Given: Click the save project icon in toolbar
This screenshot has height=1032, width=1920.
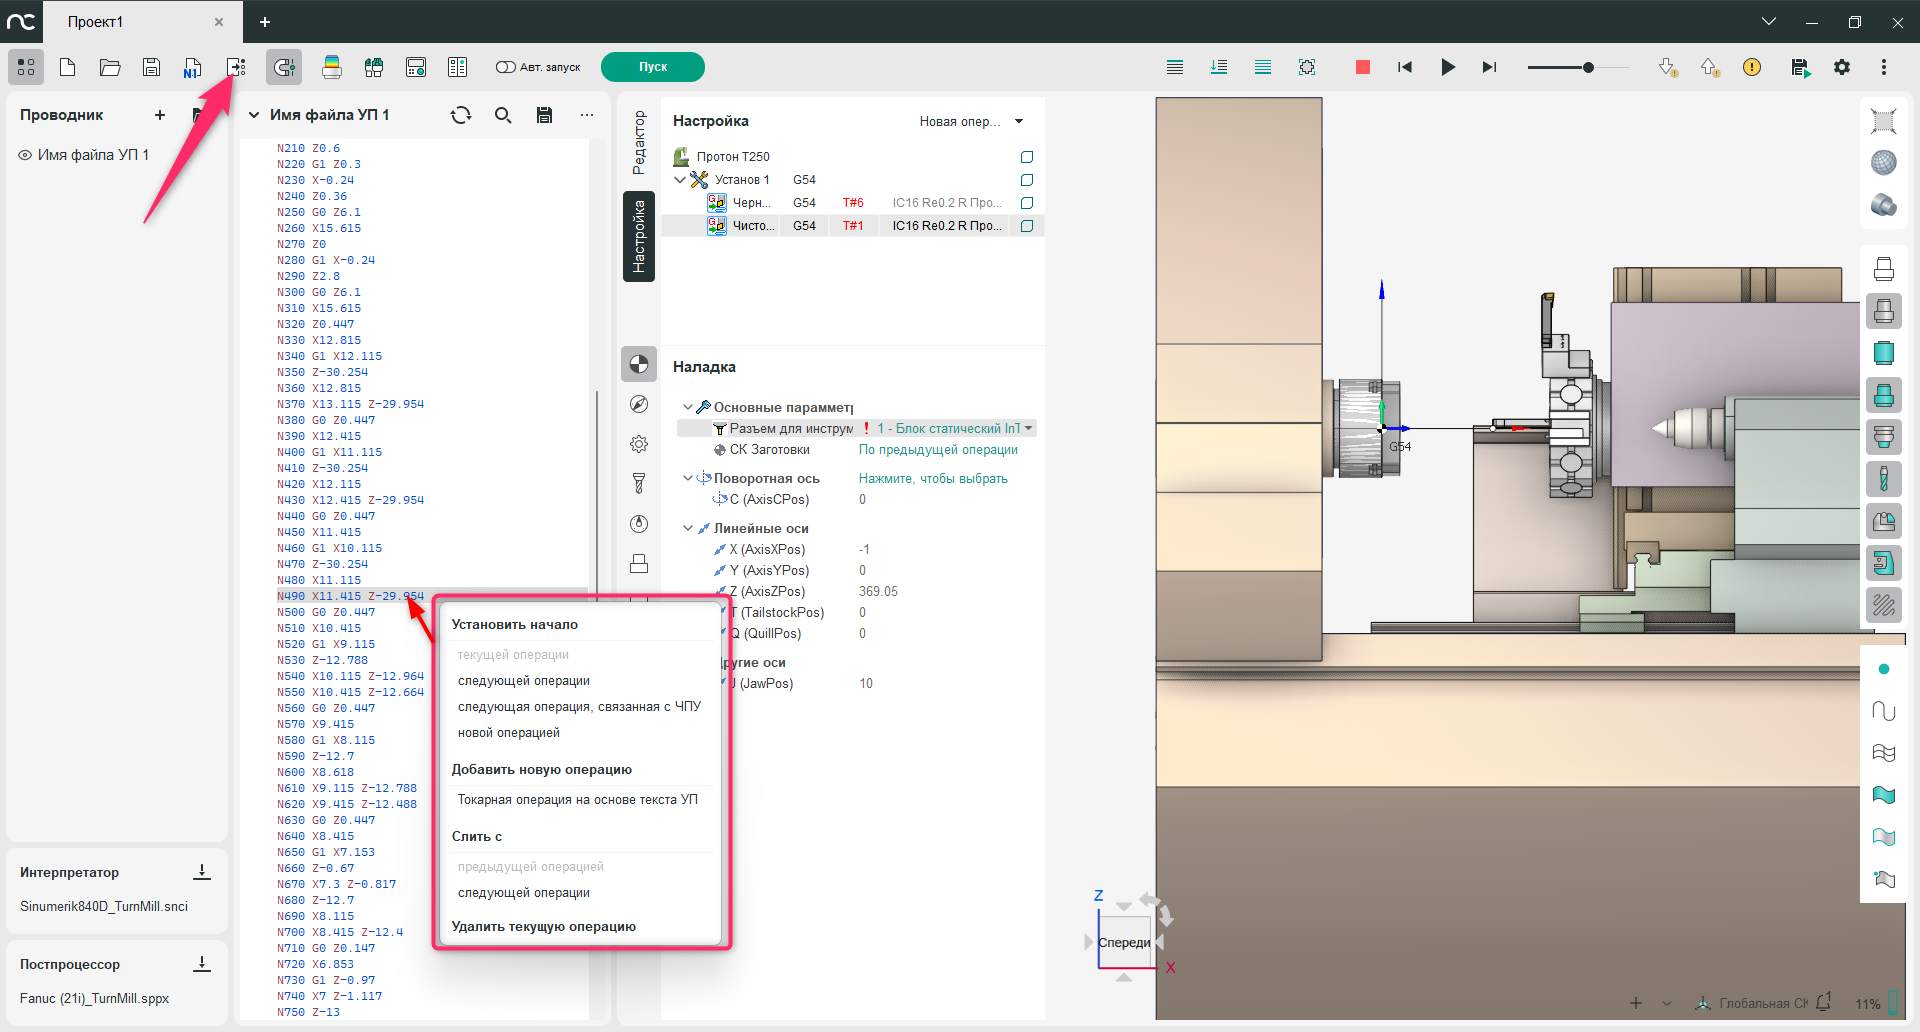Looking at the screenshot, I should point(151,67).
